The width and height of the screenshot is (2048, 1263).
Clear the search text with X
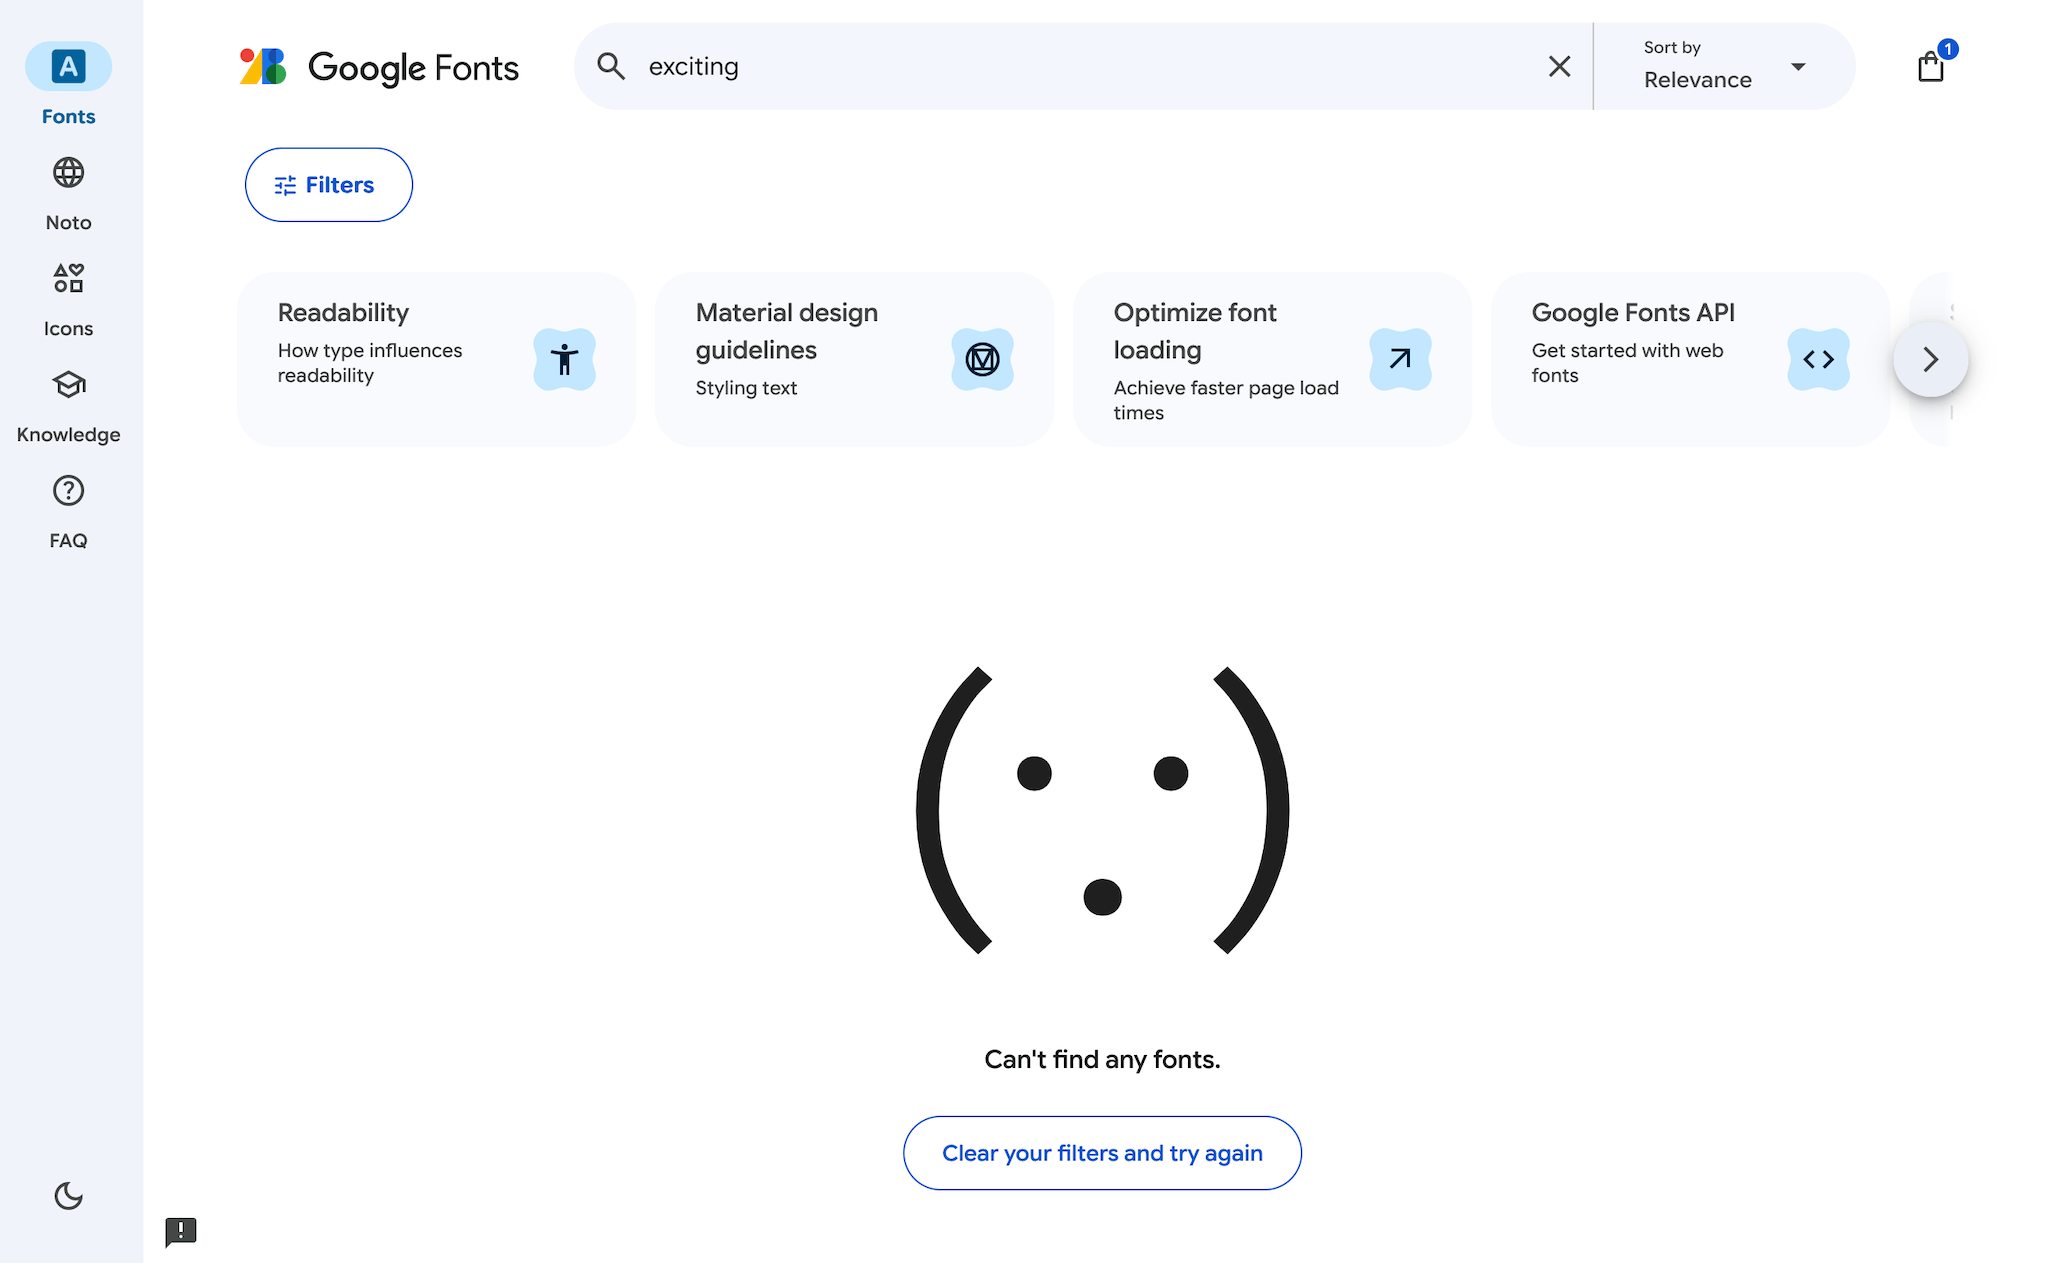tap(1559, 67)
